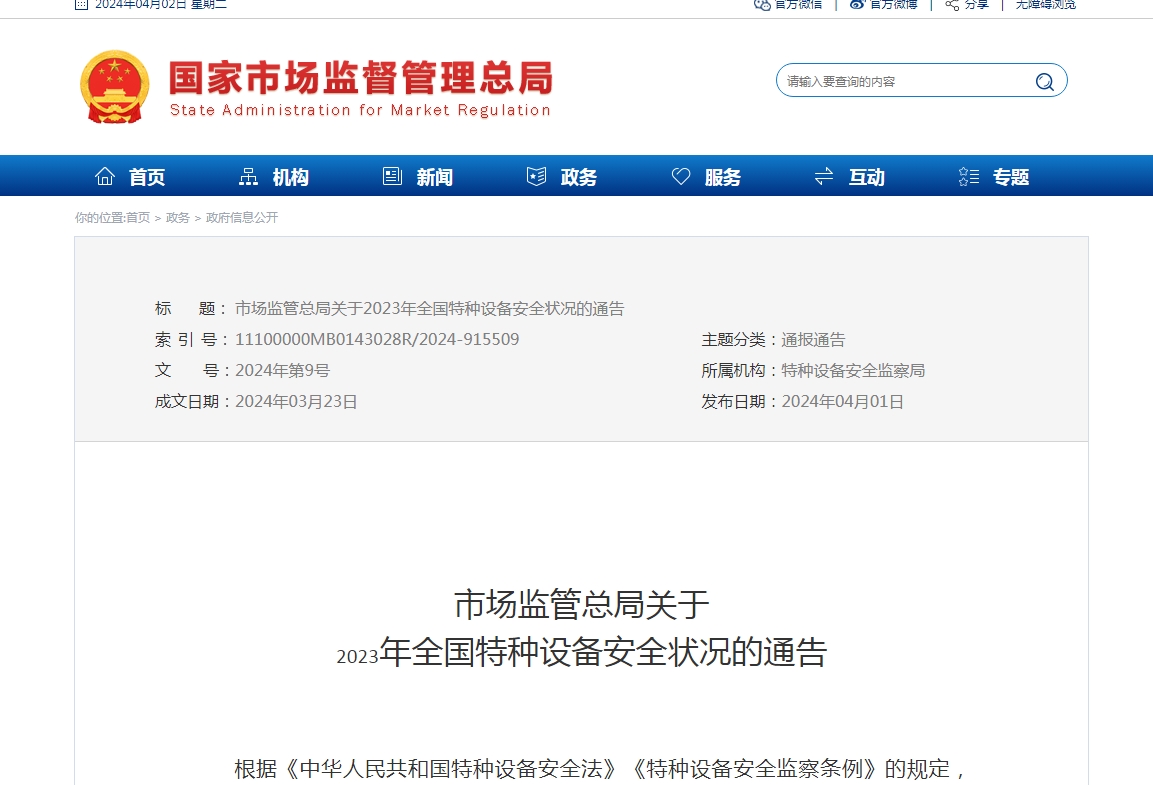Click the national emblem logo
Viewport: 1153px width, 785px height.
point(114,87)
